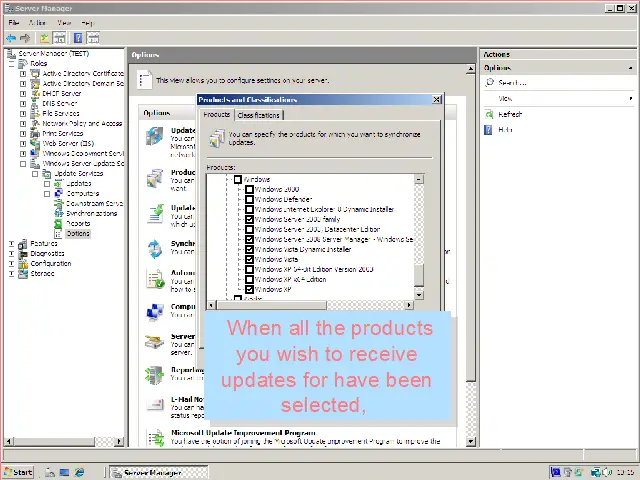Screen dimensions: 640x480
Task: Open the Update Files options icon
Action: (155, 214)
